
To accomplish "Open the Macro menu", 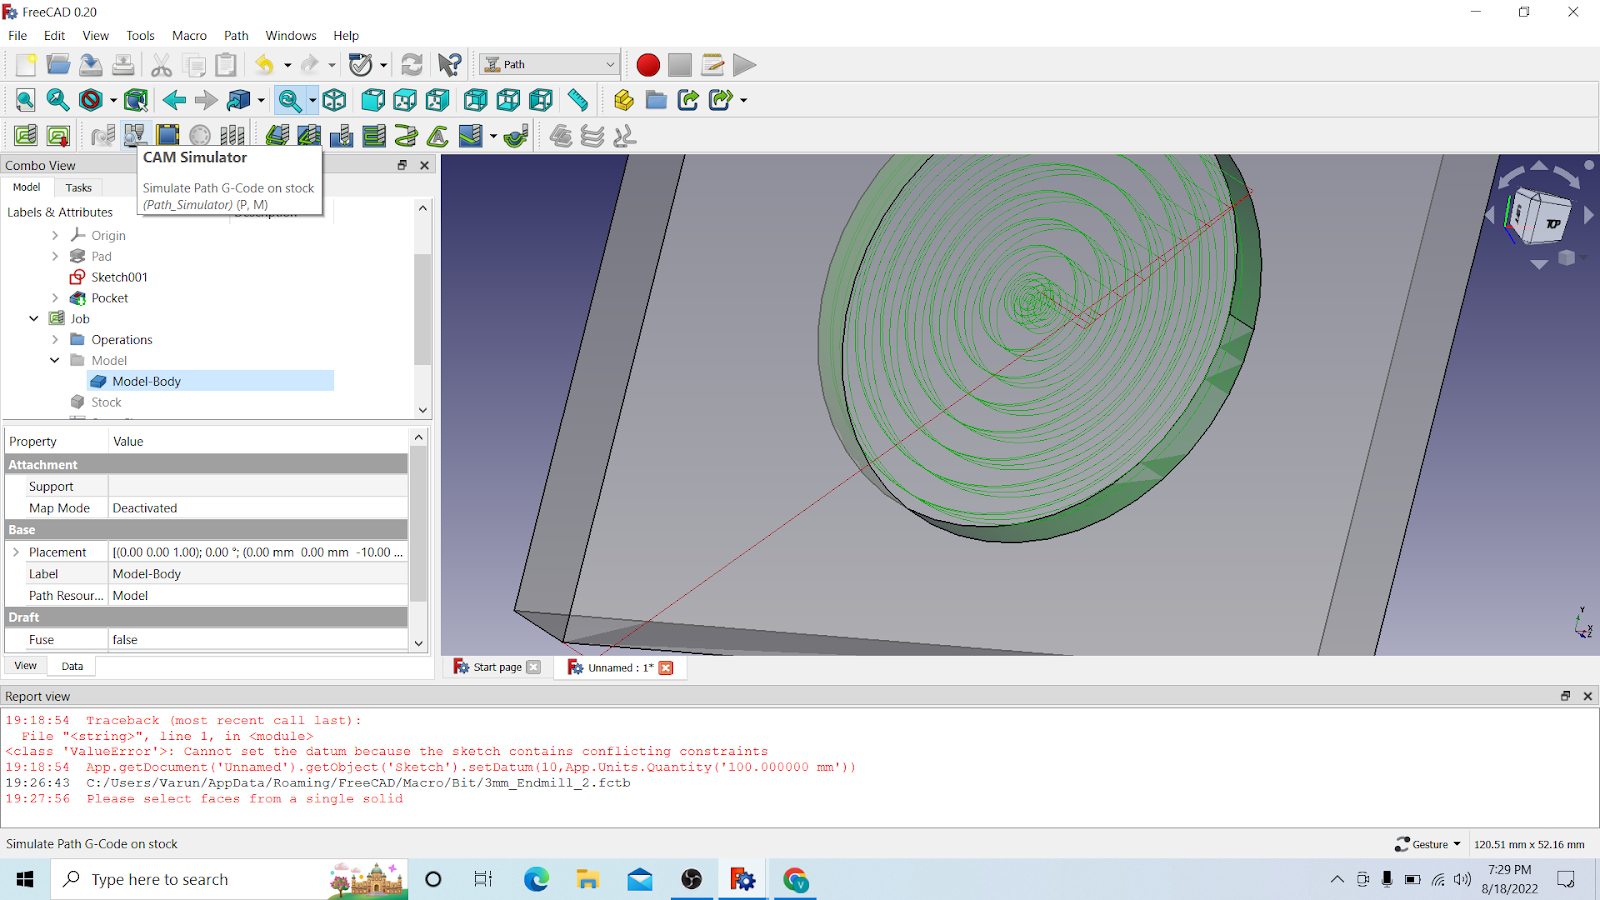I will [x=189, y=36].
